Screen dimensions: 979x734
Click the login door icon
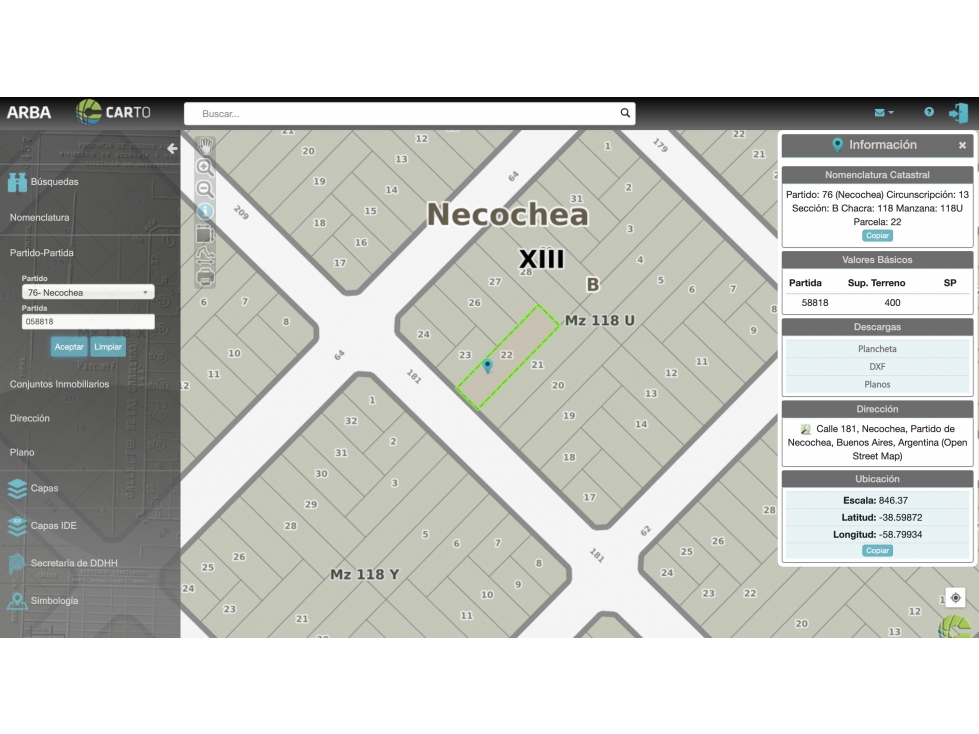pyautogui.click(x=958, y=113)
